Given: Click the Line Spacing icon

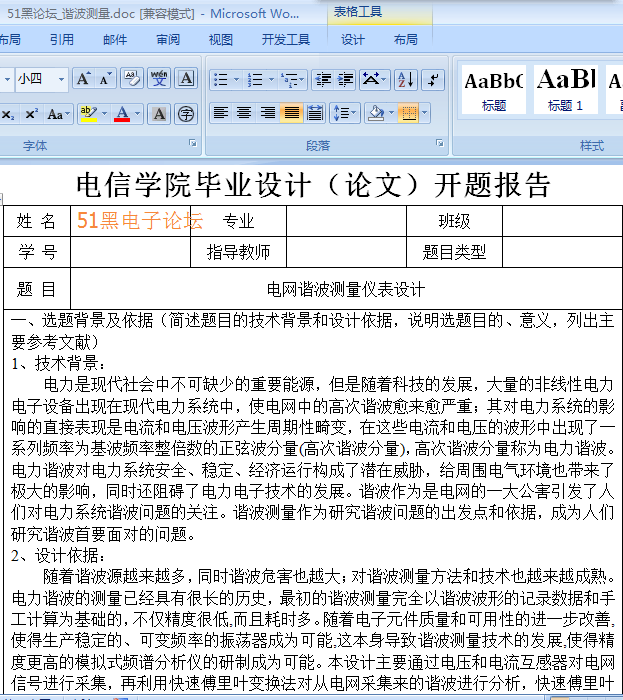Looking at the screenshot, I should (x=344, y=113).
